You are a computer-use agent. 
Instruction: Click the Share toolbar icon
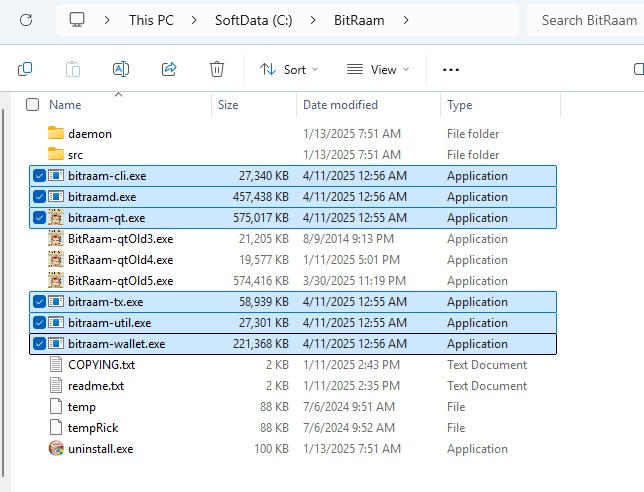[169, 69]
